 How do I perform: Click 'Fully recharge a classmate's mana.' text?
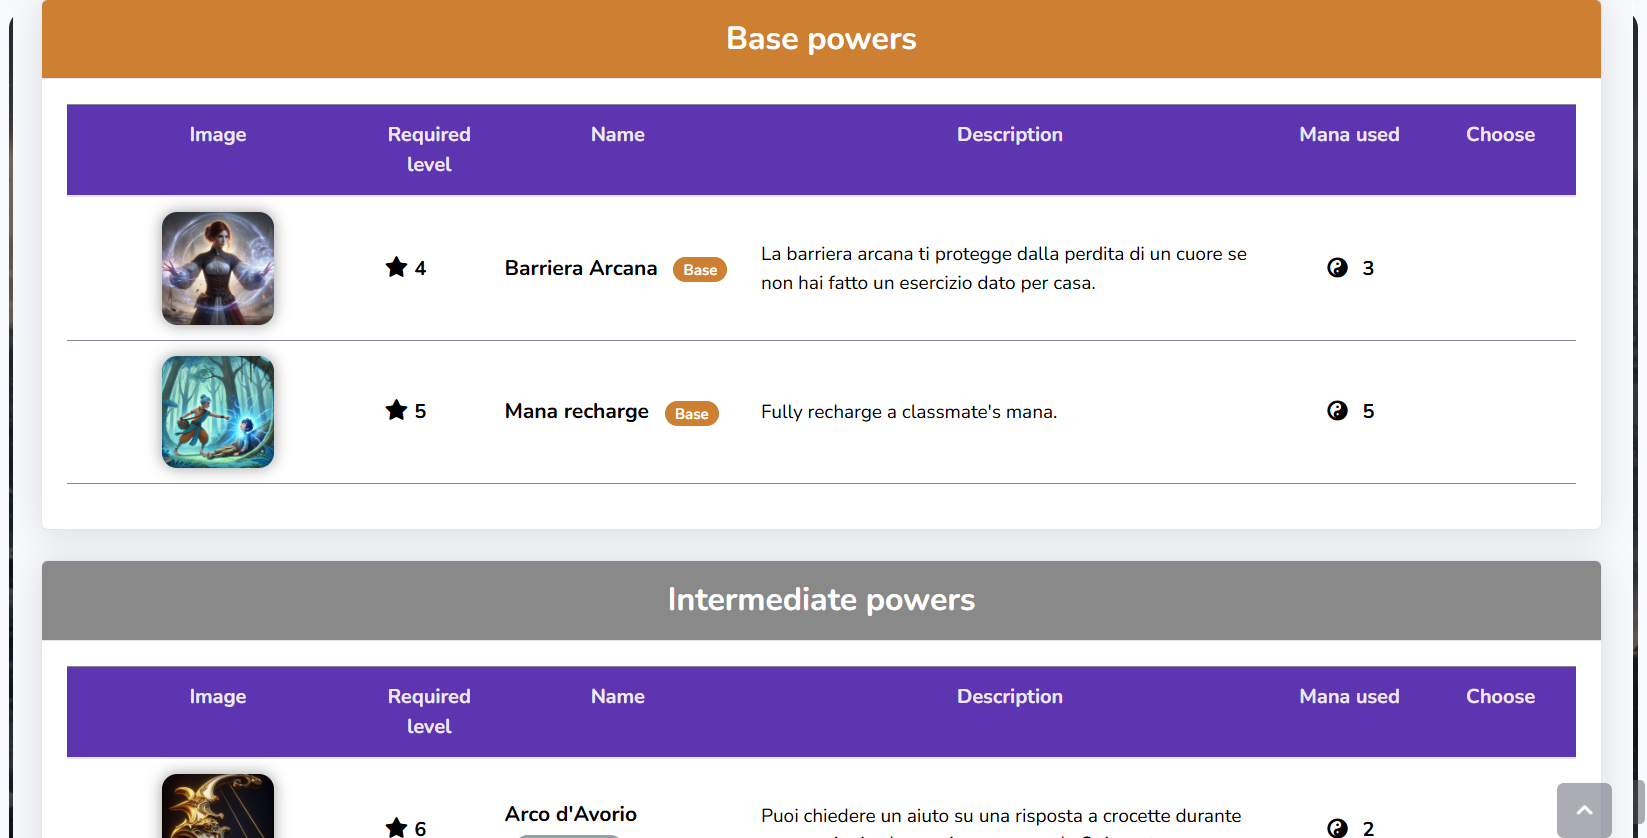909,412
